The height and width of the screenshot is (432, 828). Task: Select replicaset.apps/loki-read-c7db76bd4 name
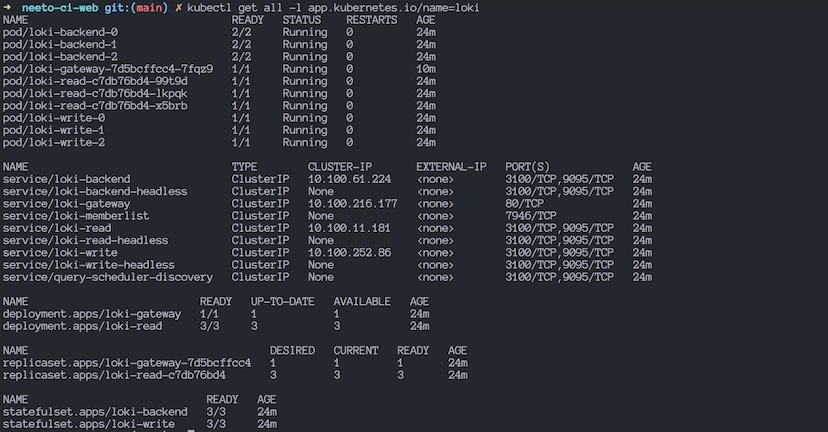[x=114, y=375]
